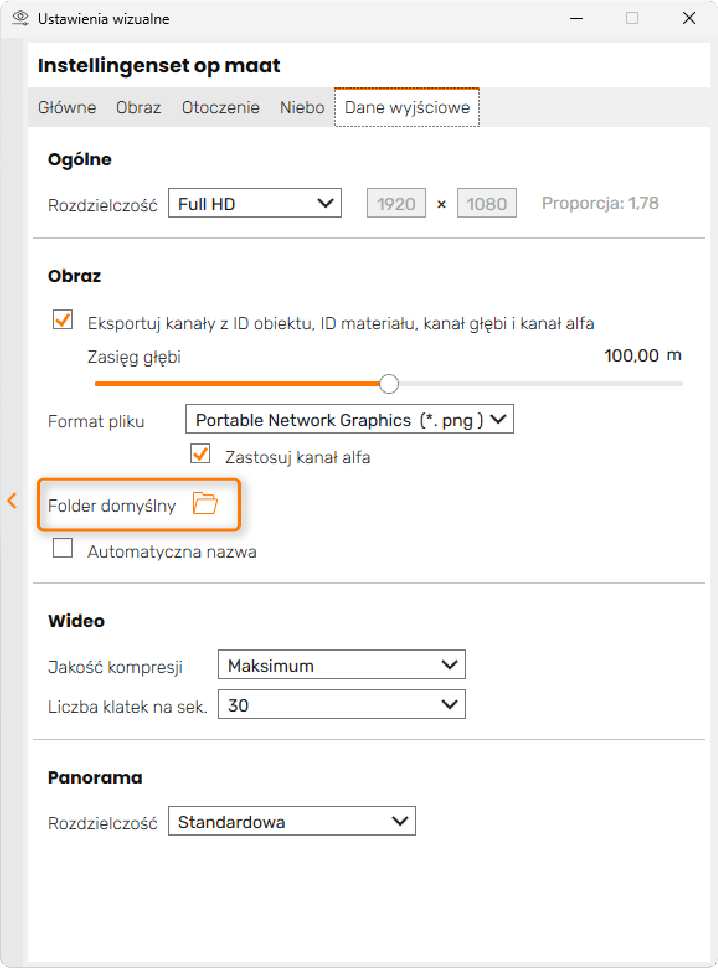Click the Instellingenset op maat title
Viewport: 718px width, 968px height.
159,65
